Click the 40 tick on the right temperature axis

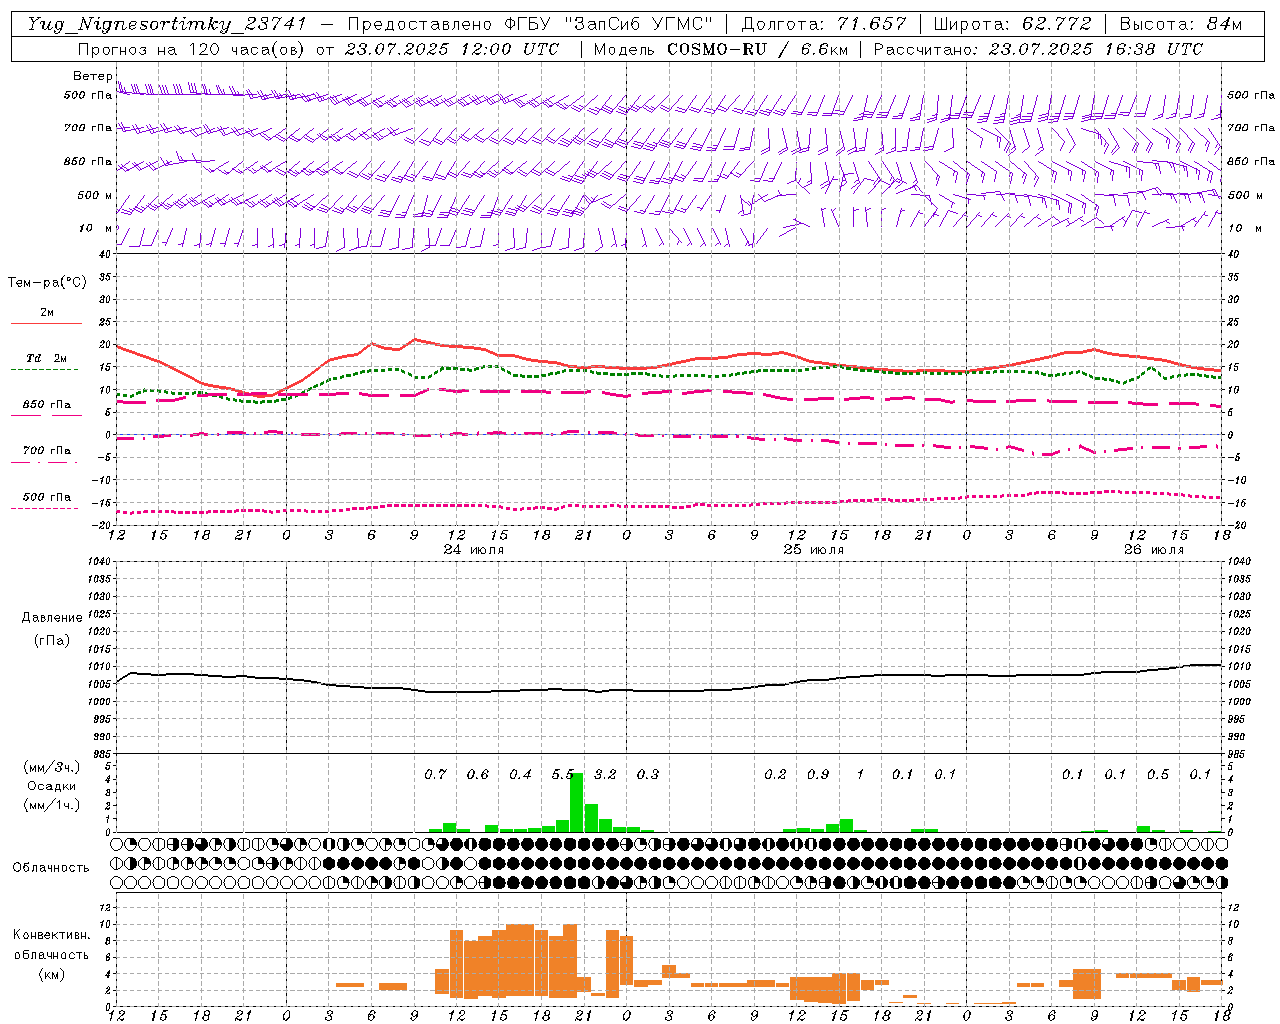pyautogui.click(x=1234, y=254)
